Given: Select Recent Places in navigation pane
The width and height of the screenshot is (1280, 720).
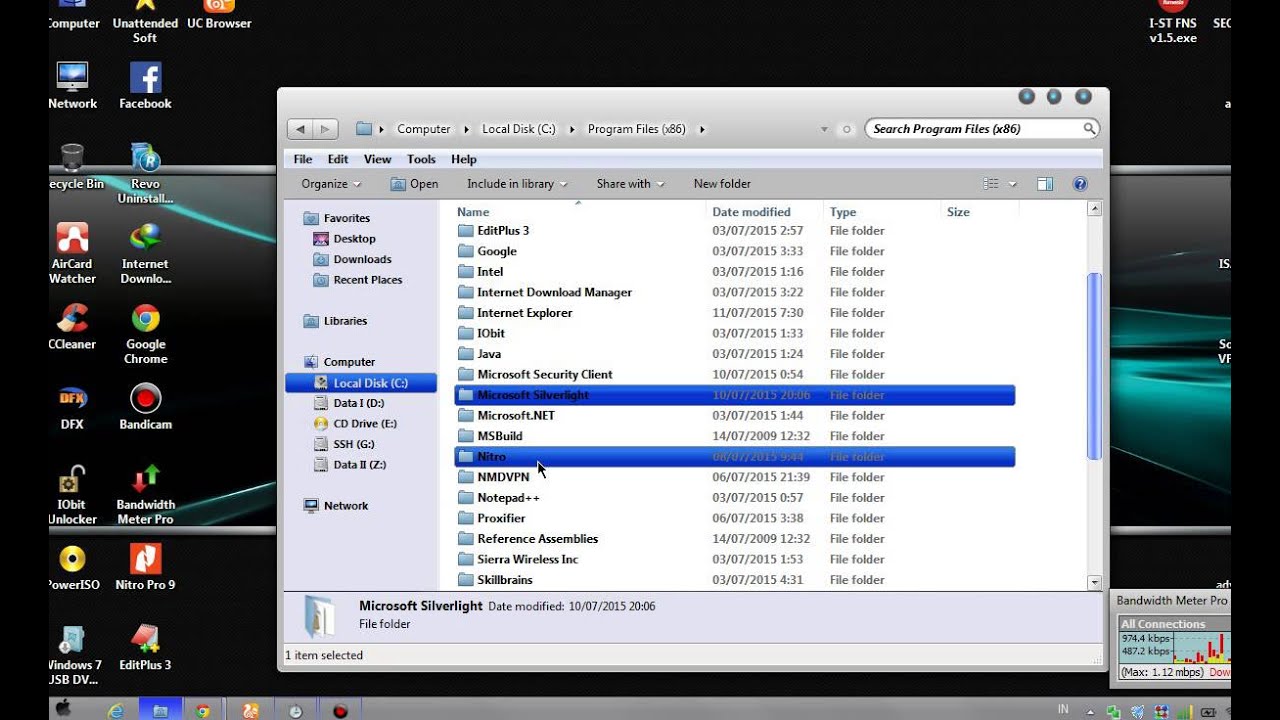Looking at the screenshot, I should click(x=358, y=280).
